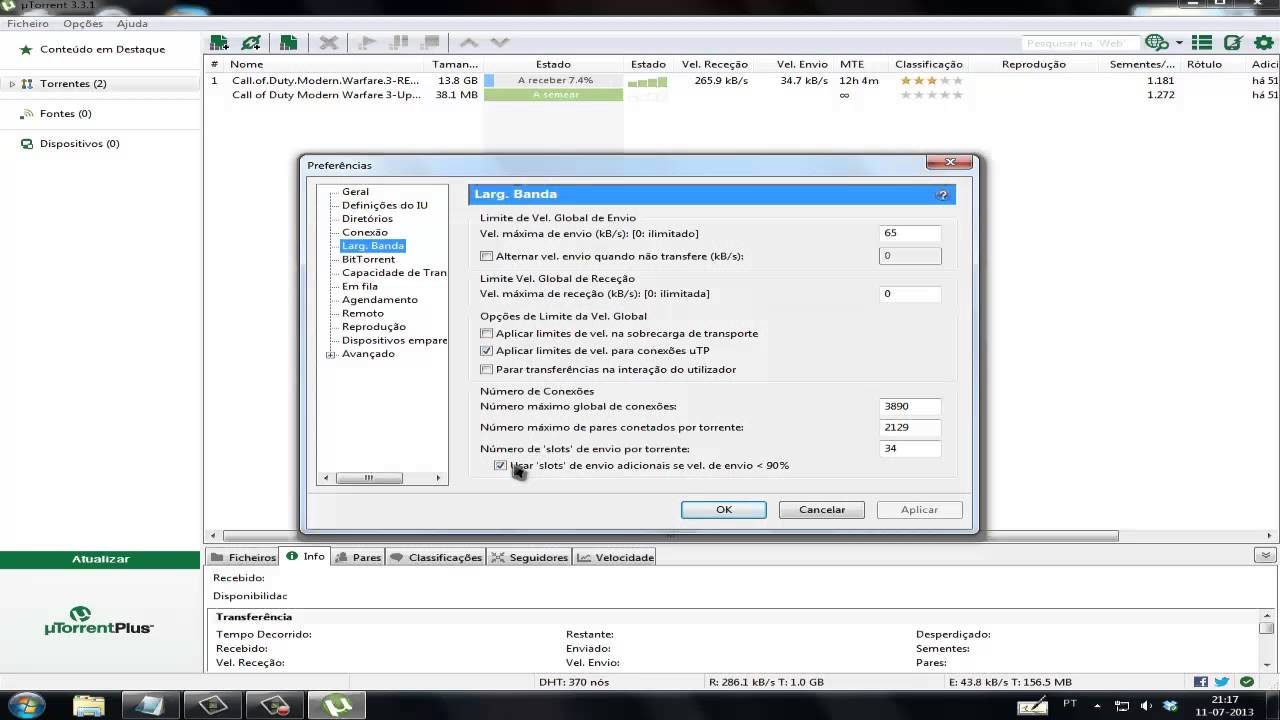Click the Twitter icon in status bar
1280x720 pixels.
[x=1222, y=682]
